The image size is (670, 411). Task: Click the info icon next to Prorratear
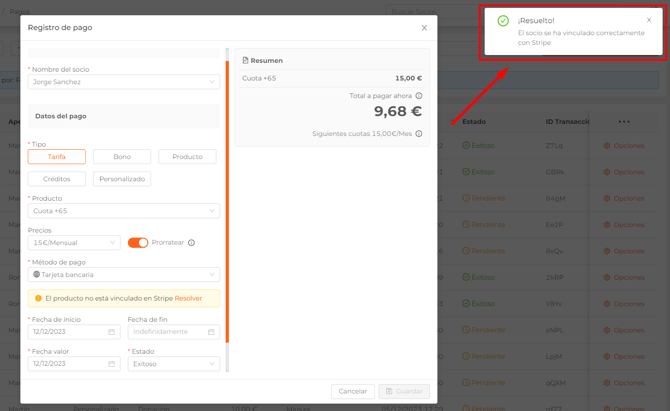click(192, 243)
